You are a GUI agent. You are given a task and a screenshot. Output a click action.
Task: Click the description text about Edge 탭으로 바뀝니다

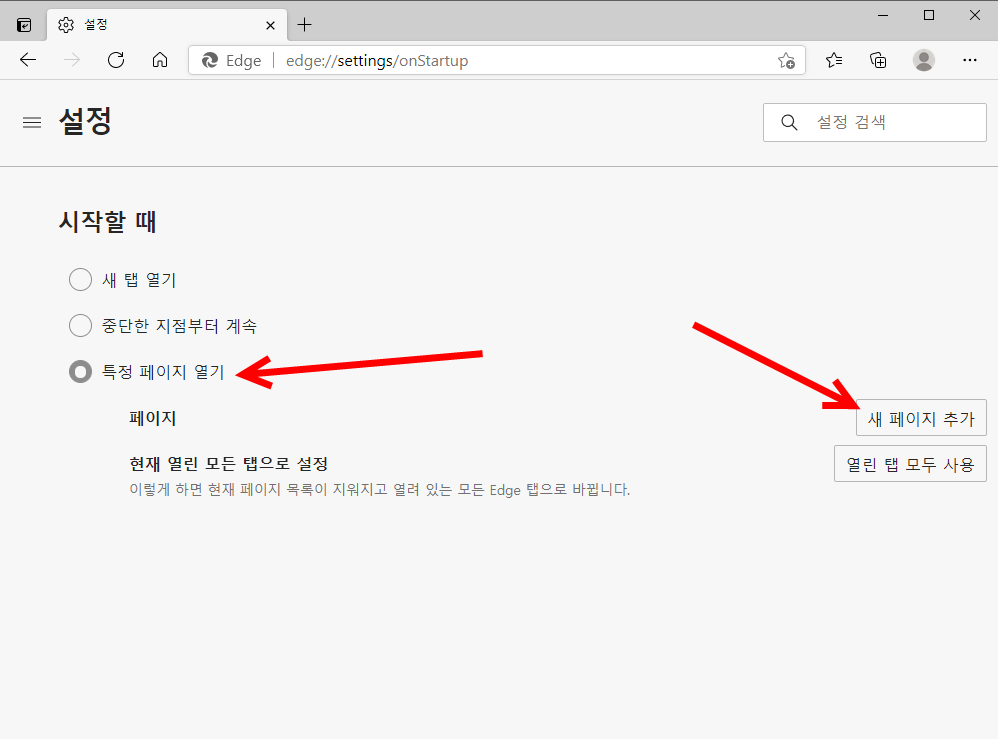coord(379,489)
